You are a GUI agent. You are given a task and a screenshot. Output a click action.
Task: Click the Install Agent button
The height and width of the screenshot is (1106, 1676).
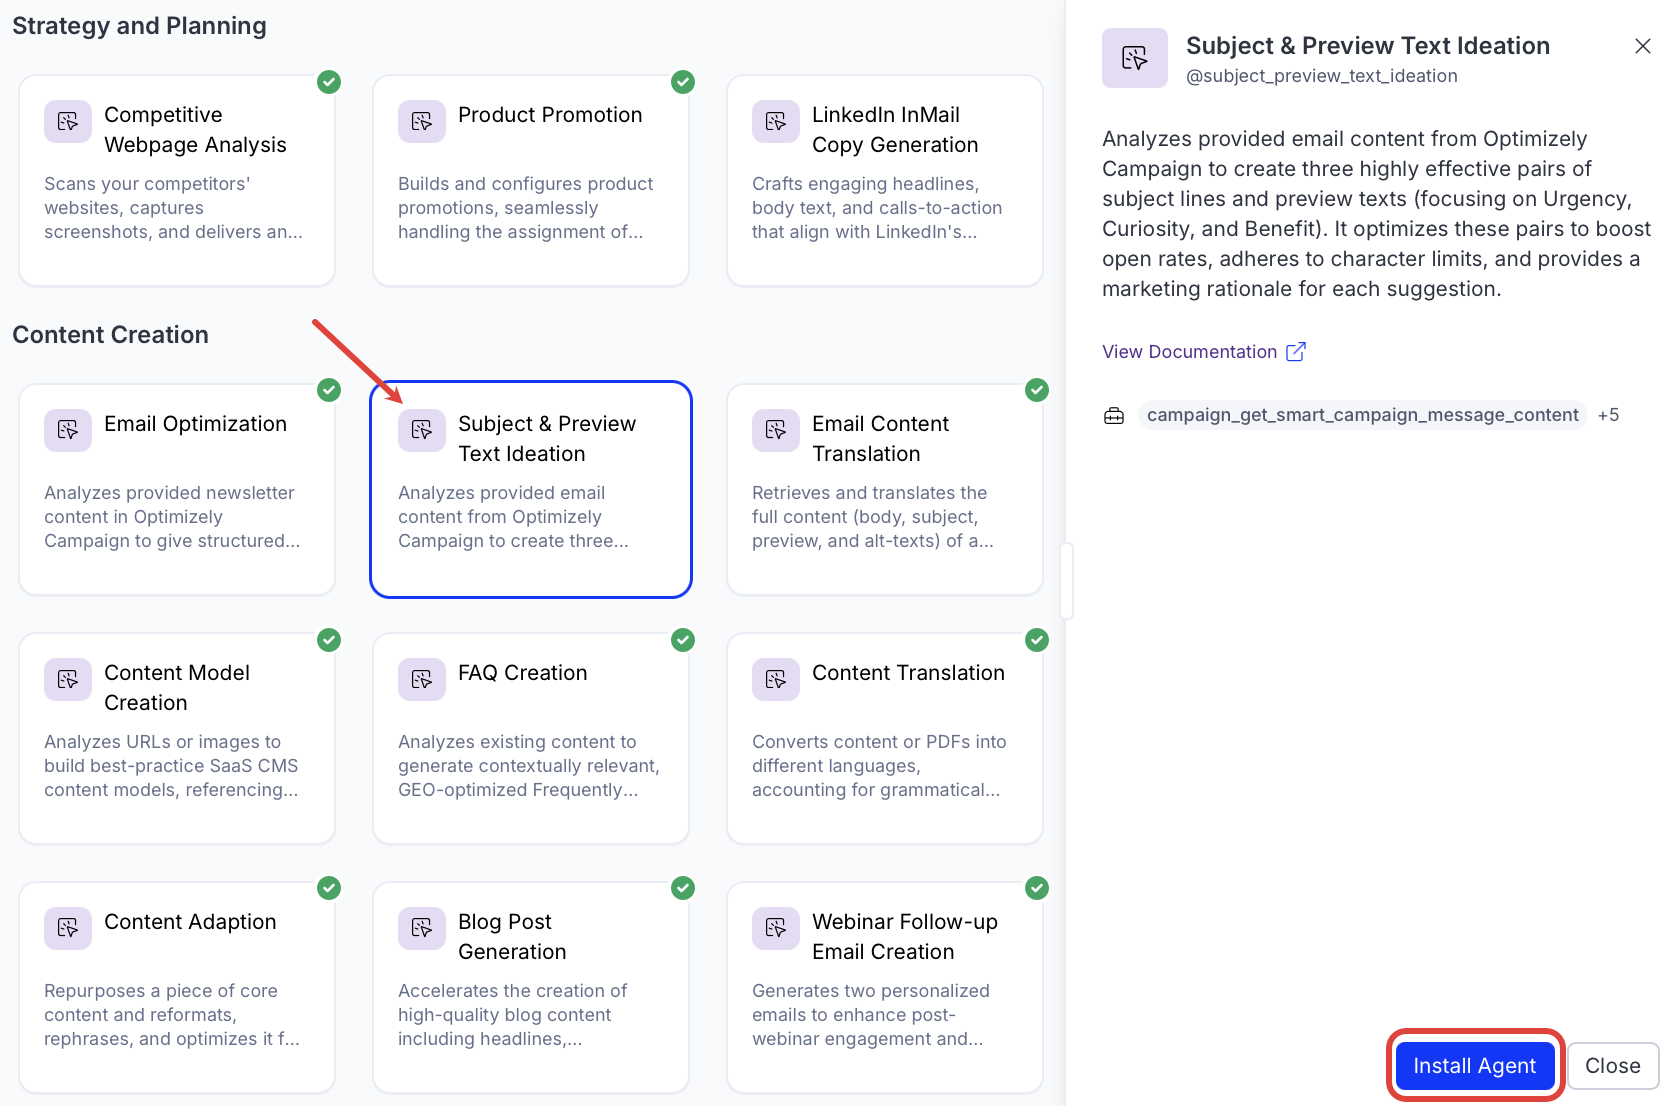(x=1474, y=1065)
